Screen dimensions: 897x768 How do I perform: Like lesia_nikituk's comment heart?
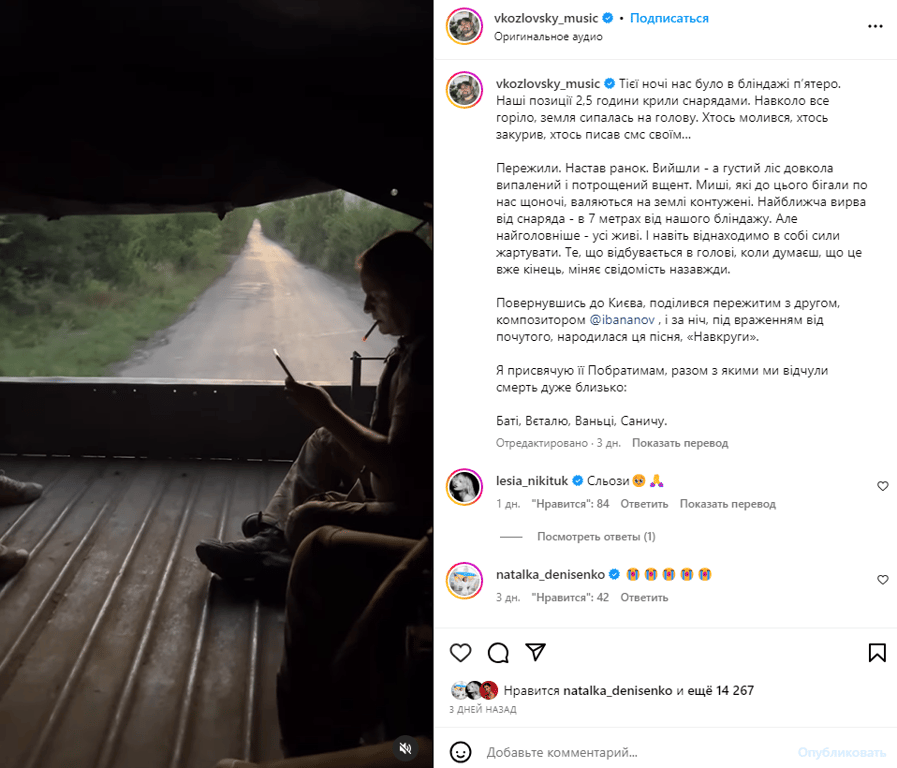point(883,486)
